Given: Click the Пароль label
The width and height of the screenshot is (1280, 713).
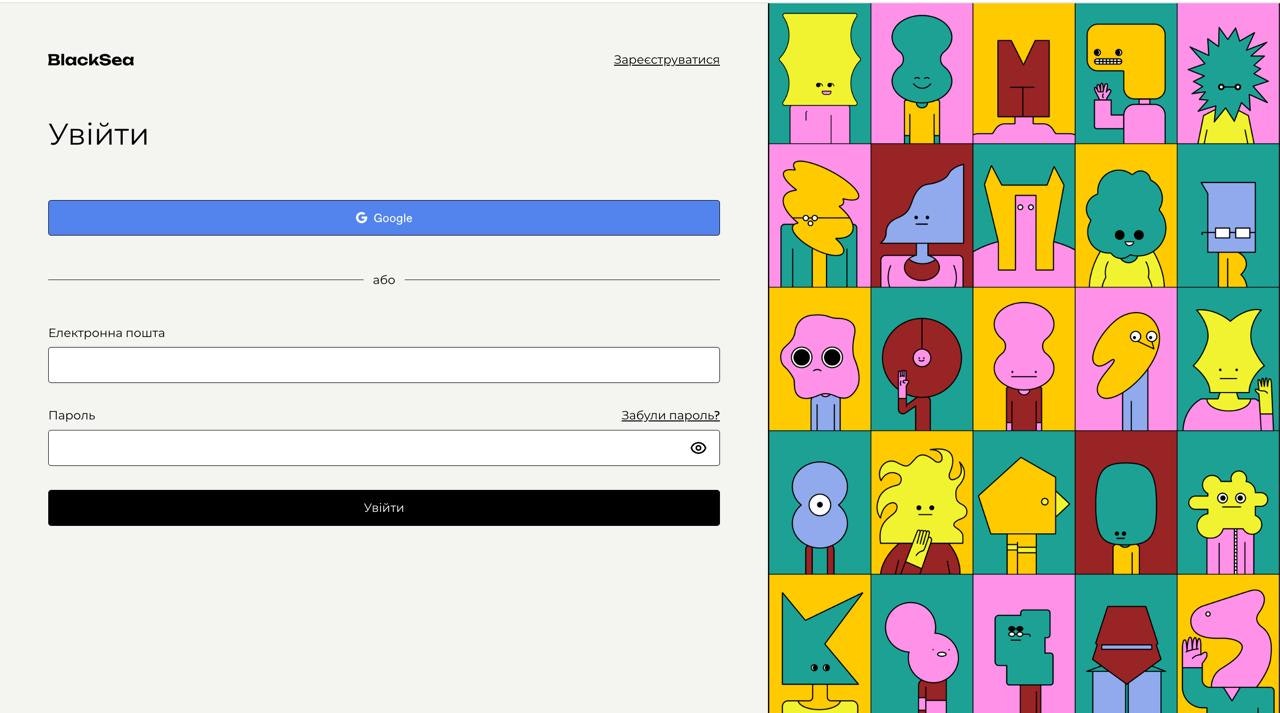Looking at the screenshot, I should pyautogui.click(x=72, y=415).
